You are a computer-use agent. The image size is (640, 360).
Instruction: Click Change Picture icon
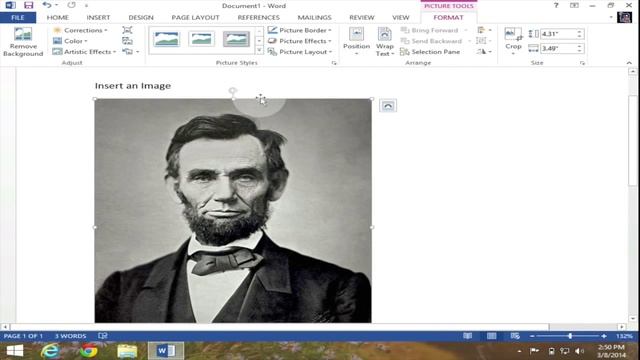127,41
